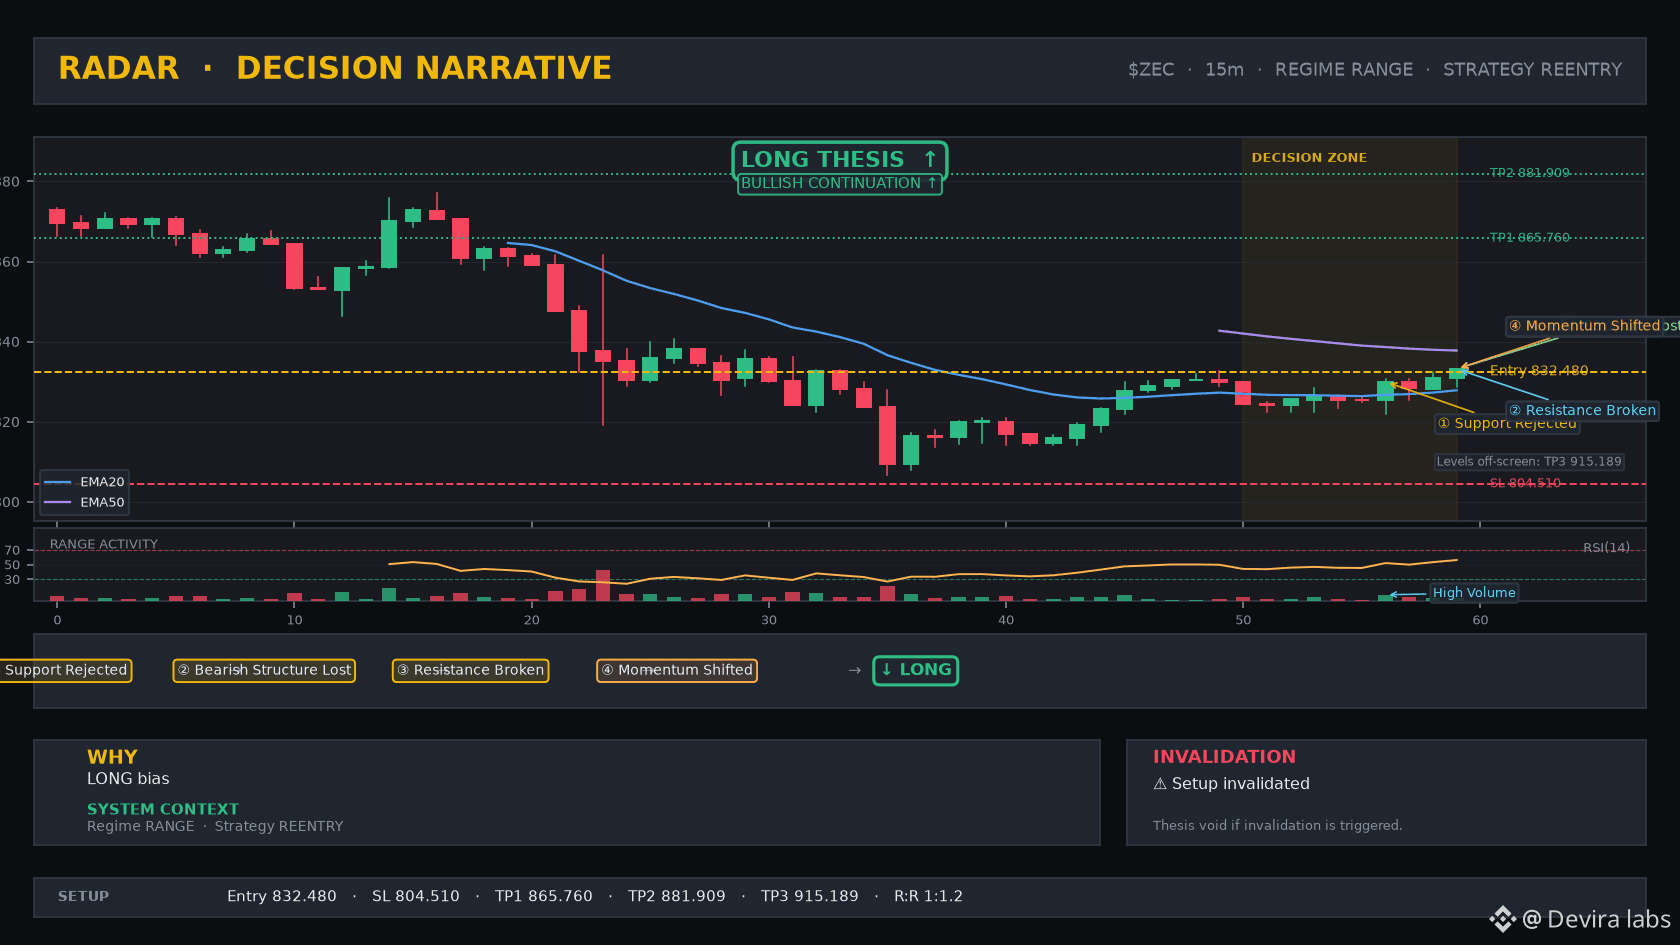Viewport: 1680px width, 945px height.
Task: Click the WHY heading
Action: (112, 757)
